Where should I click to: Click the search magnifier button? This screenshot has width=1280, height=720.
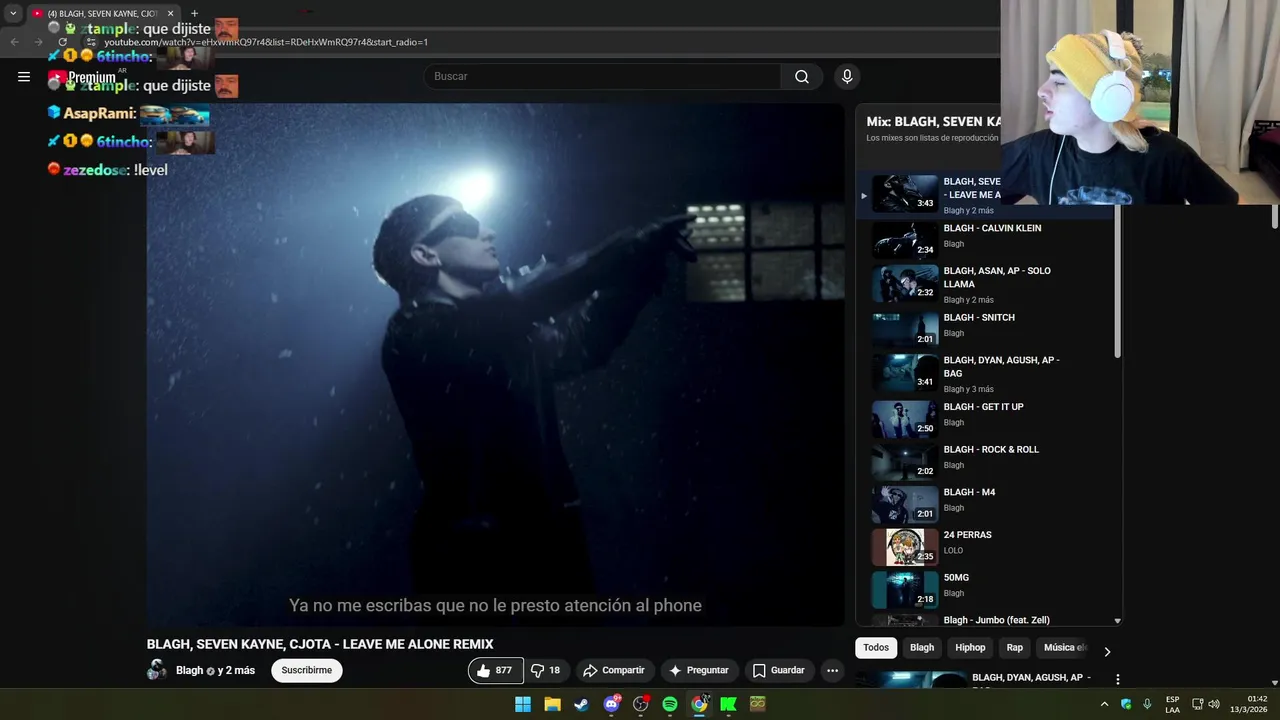click(x=802, y=77)
